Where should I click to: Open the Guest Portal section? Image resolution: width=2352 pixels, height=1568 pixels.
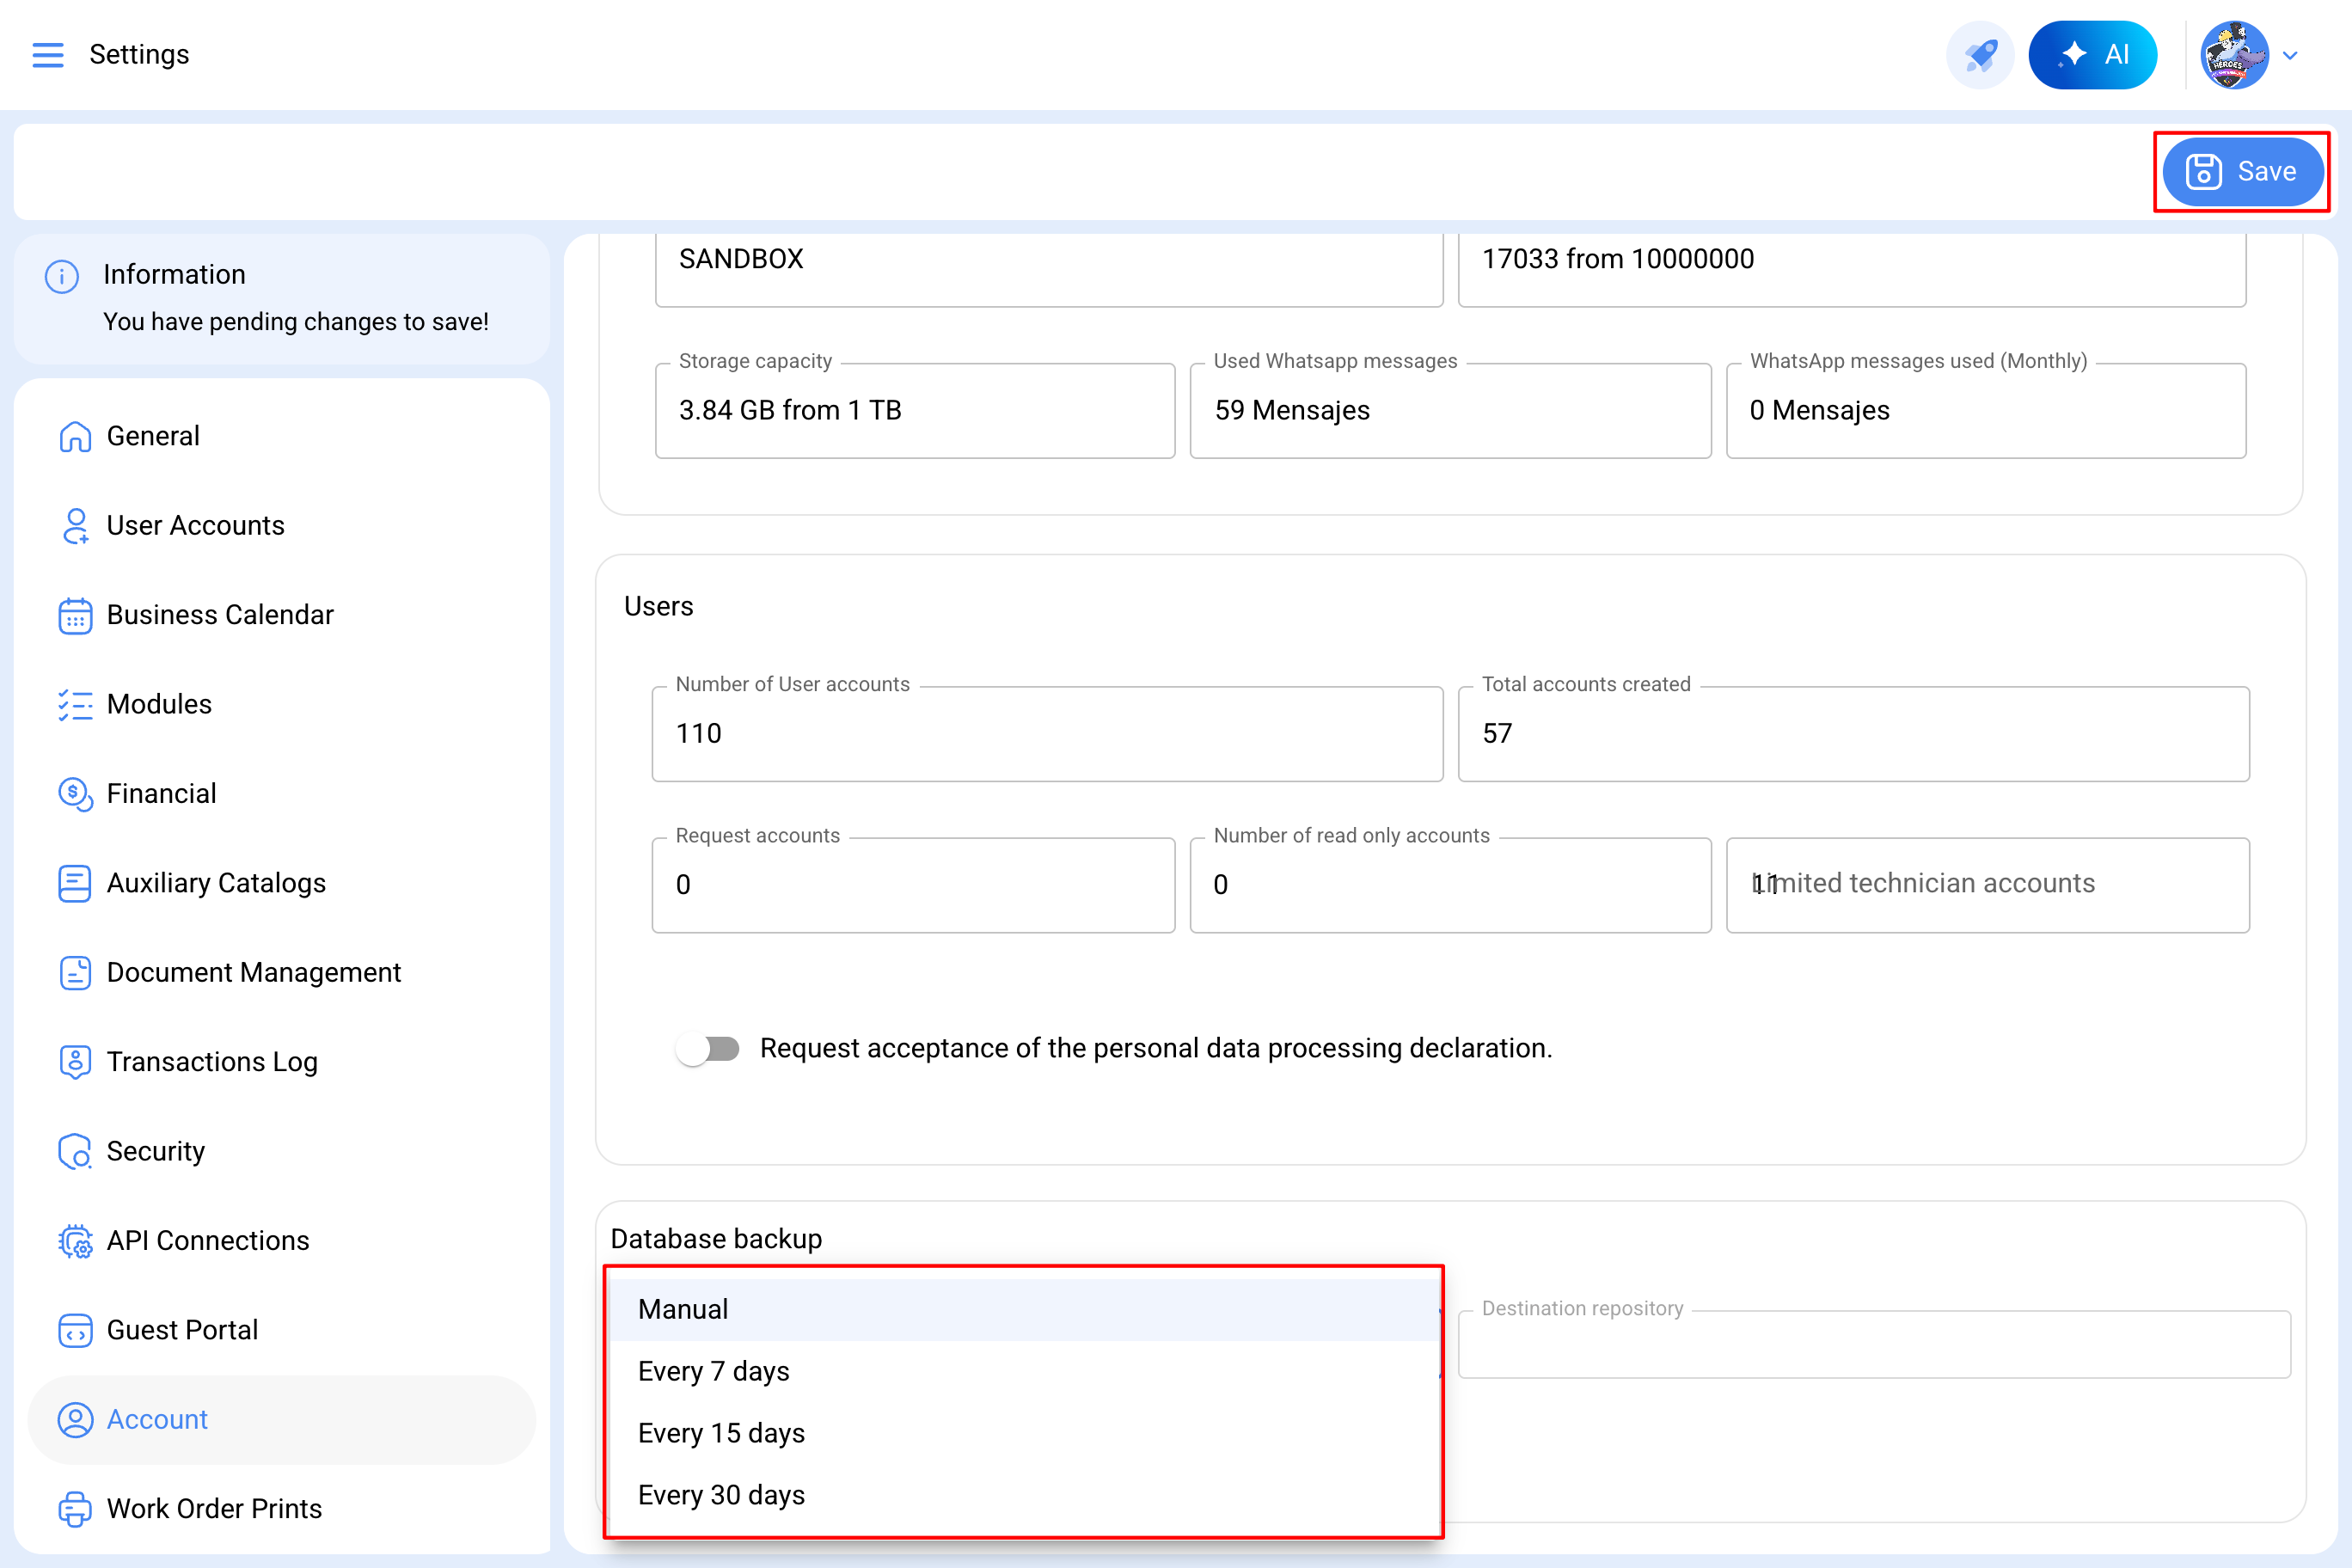182,1329
